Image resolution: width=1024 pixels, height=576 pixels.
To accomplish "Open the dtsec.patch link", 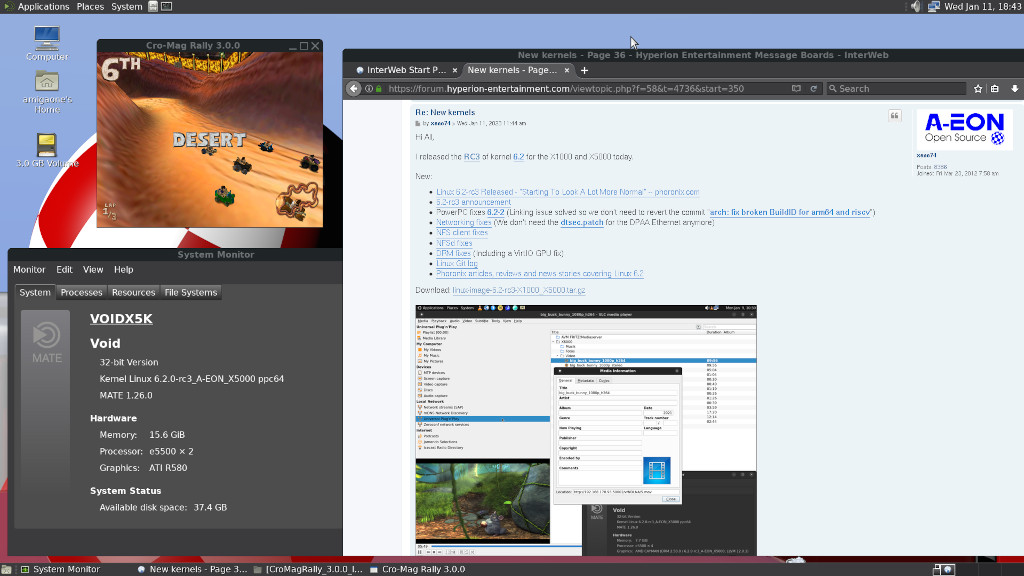I will tap(582, 222).
